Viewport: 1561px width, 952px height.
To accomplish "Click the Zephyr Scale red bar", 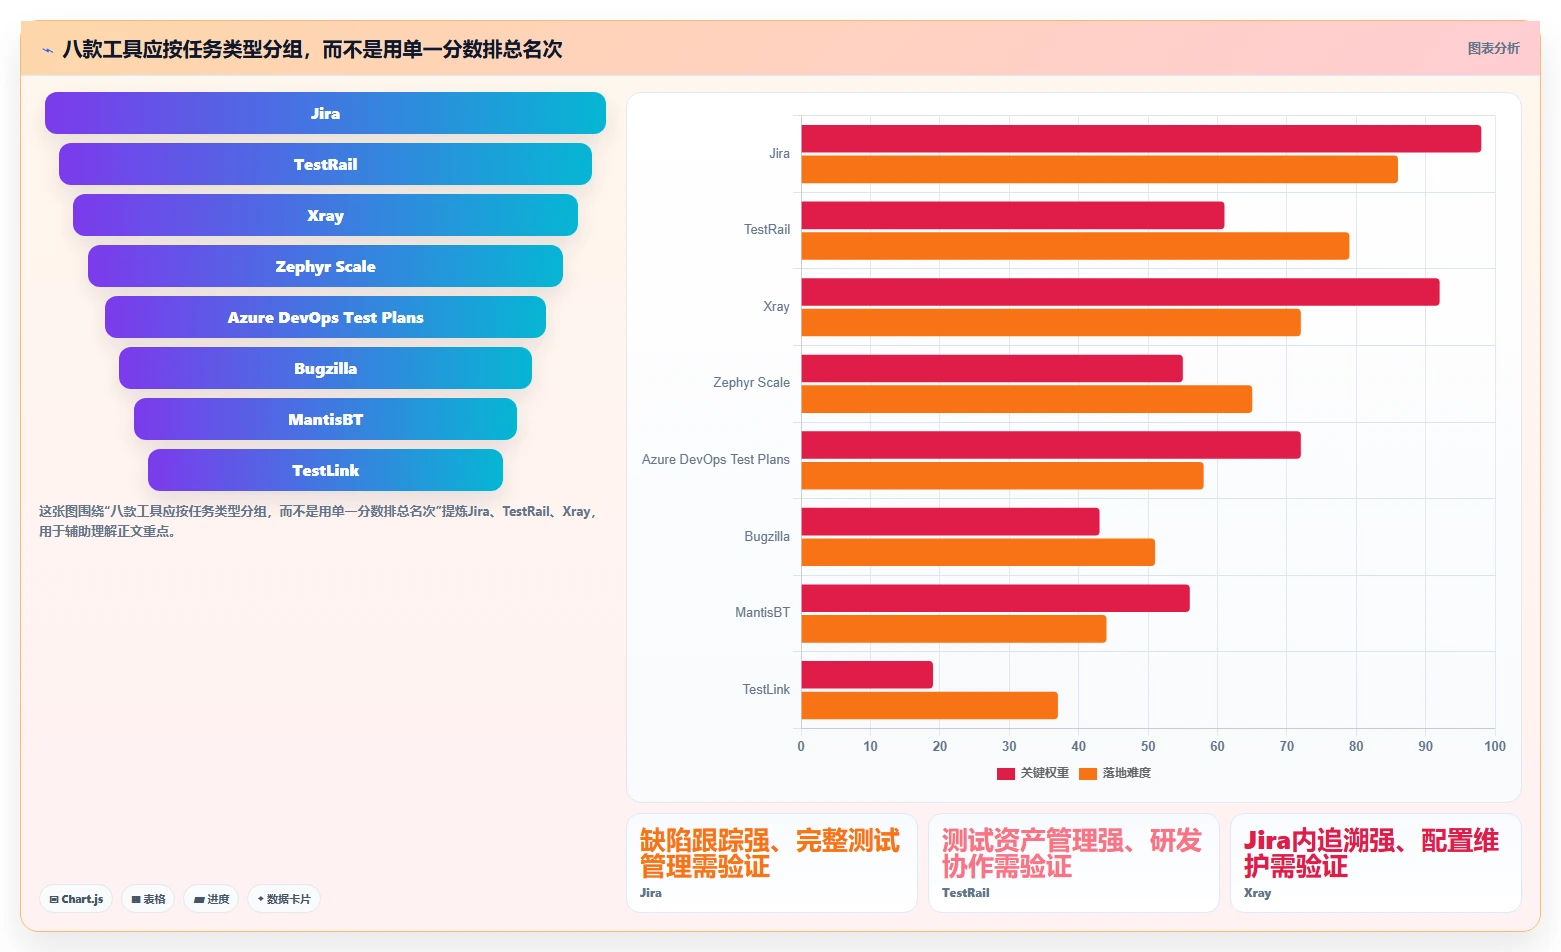I will tap(992, 368).
